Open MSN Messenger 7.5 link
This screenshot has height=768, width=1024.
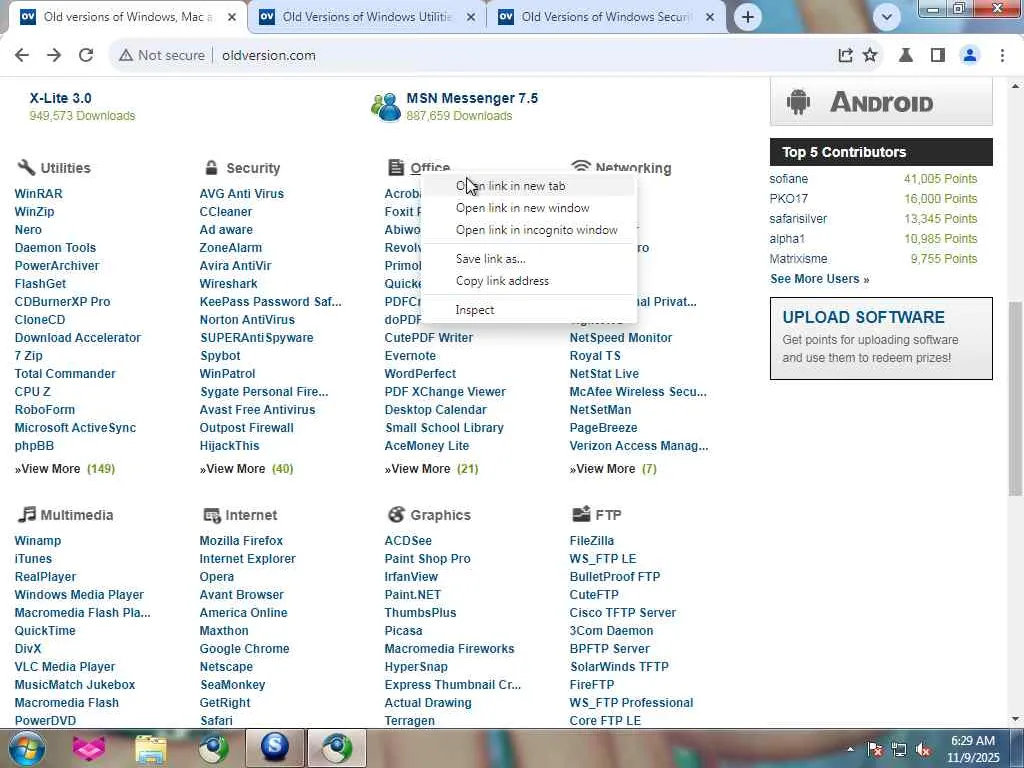(472, 98)
